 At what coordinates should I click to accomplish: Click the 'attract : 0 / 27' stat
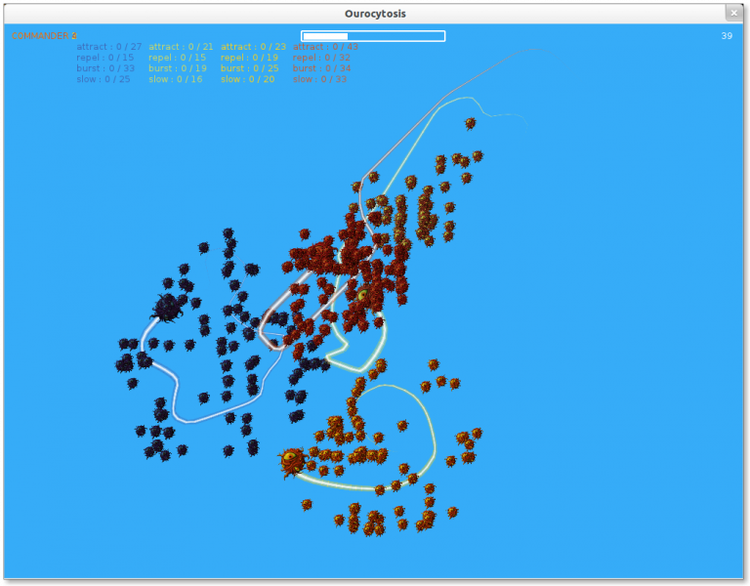109,47
